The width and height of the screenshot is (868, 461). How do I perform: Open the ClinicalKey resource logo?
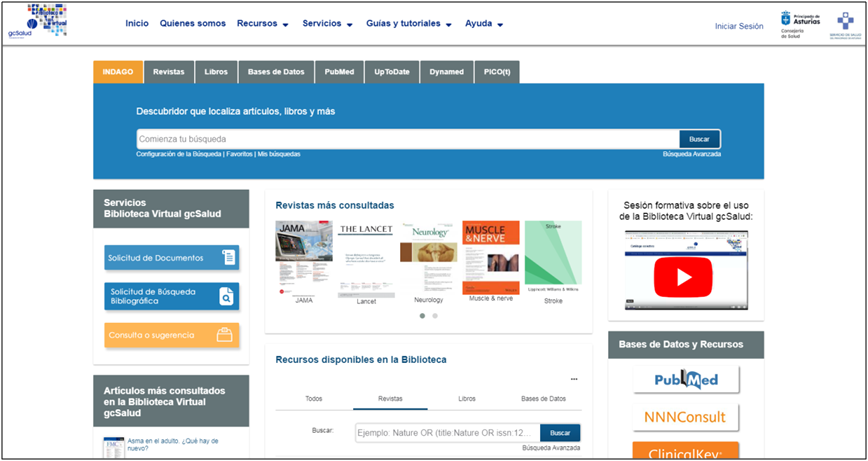point(685,452)
